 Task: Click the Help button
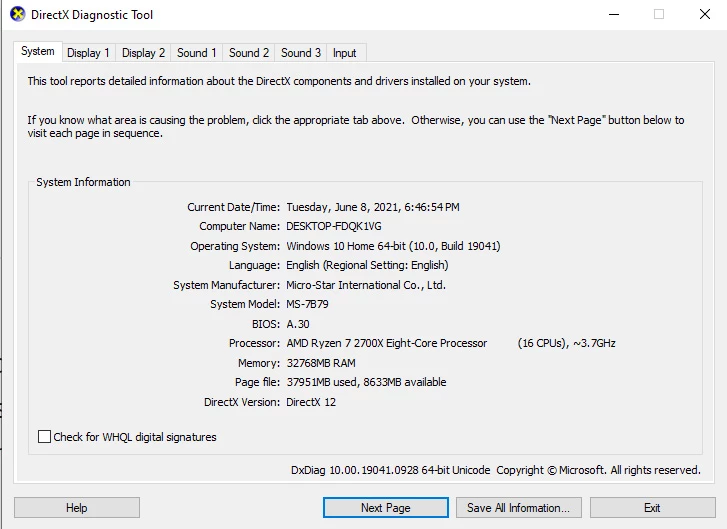pyautogui.click(x=77, y=508)
